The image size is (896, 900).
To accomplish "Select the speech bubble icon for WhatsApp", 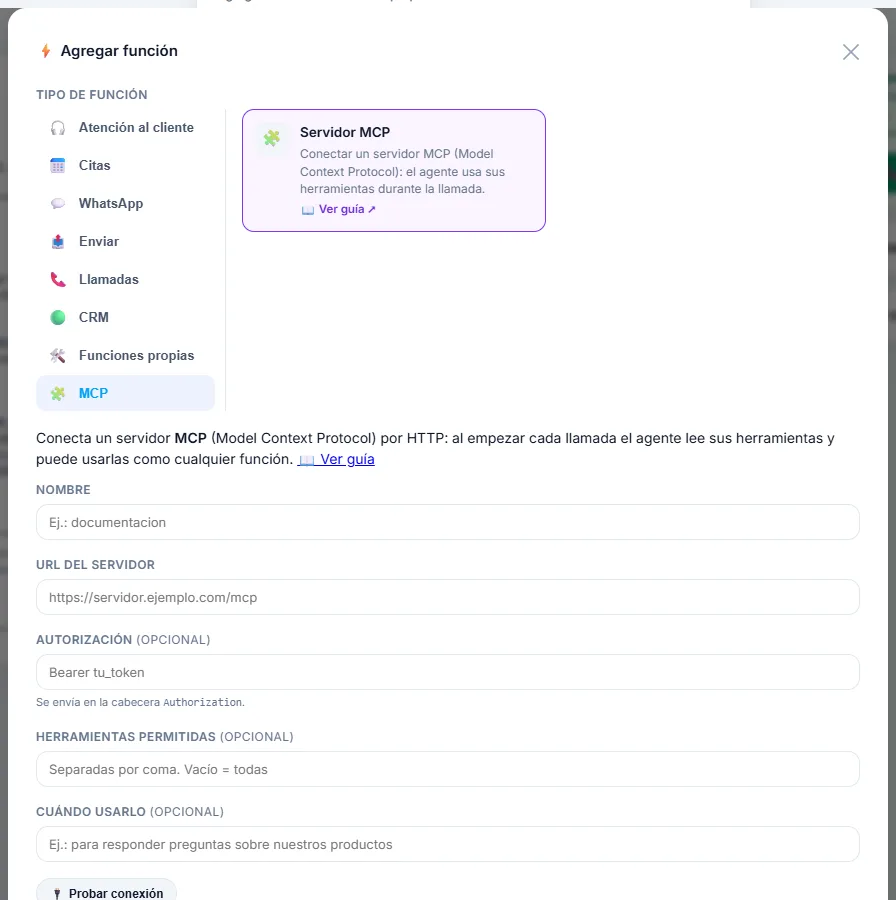I will 58,203.
